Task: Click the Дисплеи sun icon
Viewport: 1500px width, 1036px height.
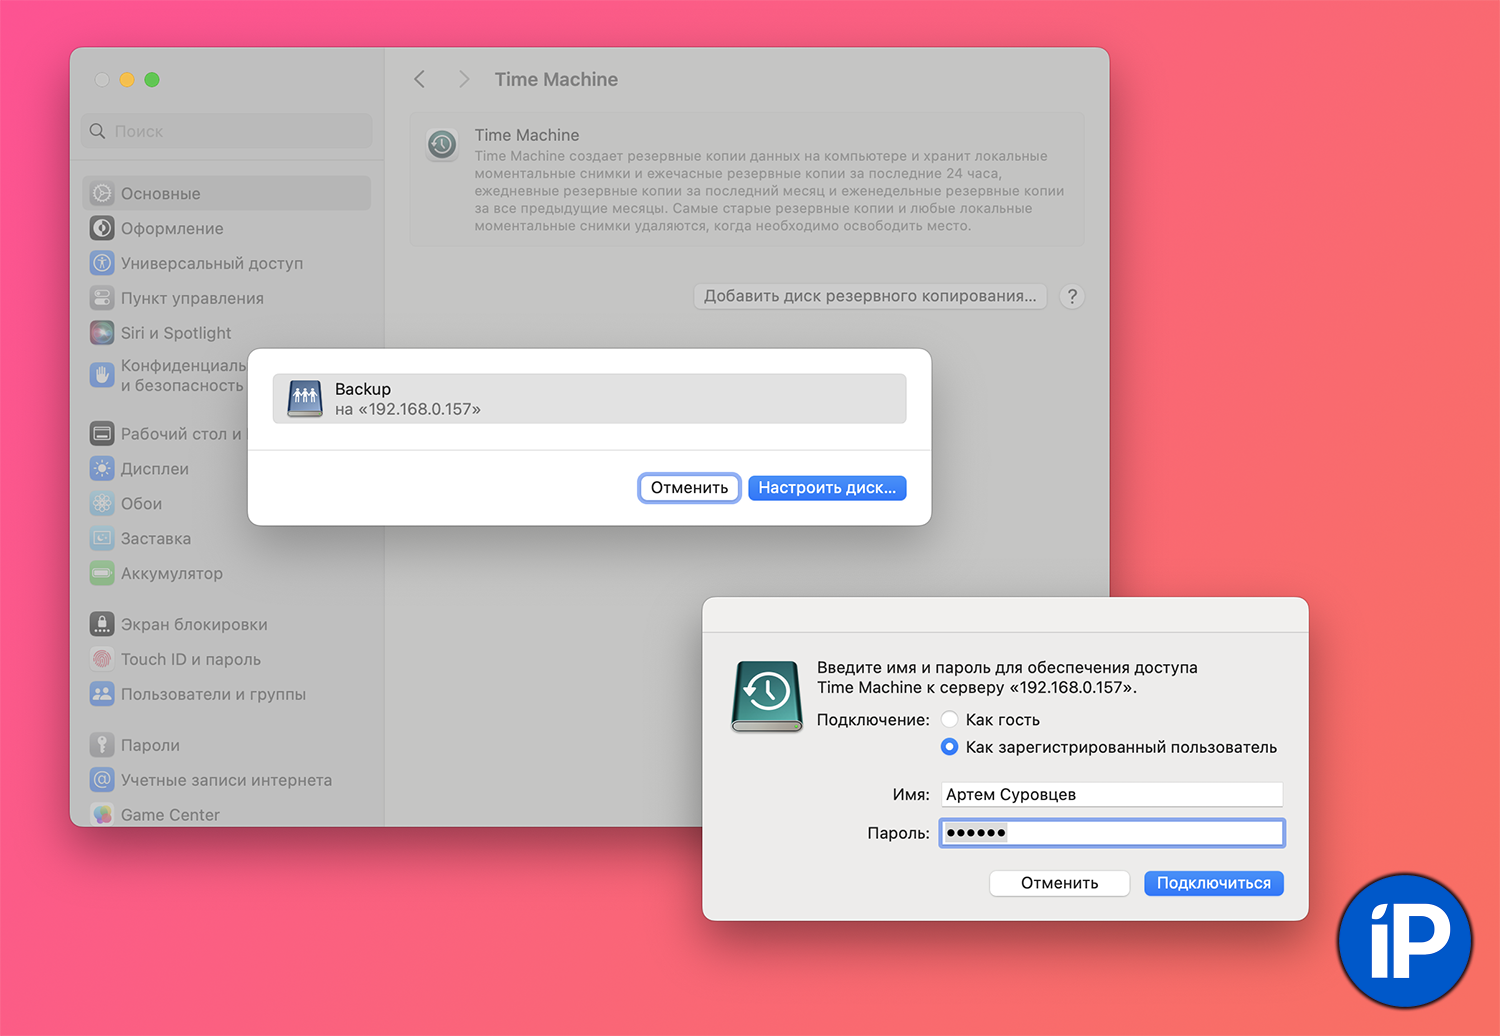Action: click(102, 469)
